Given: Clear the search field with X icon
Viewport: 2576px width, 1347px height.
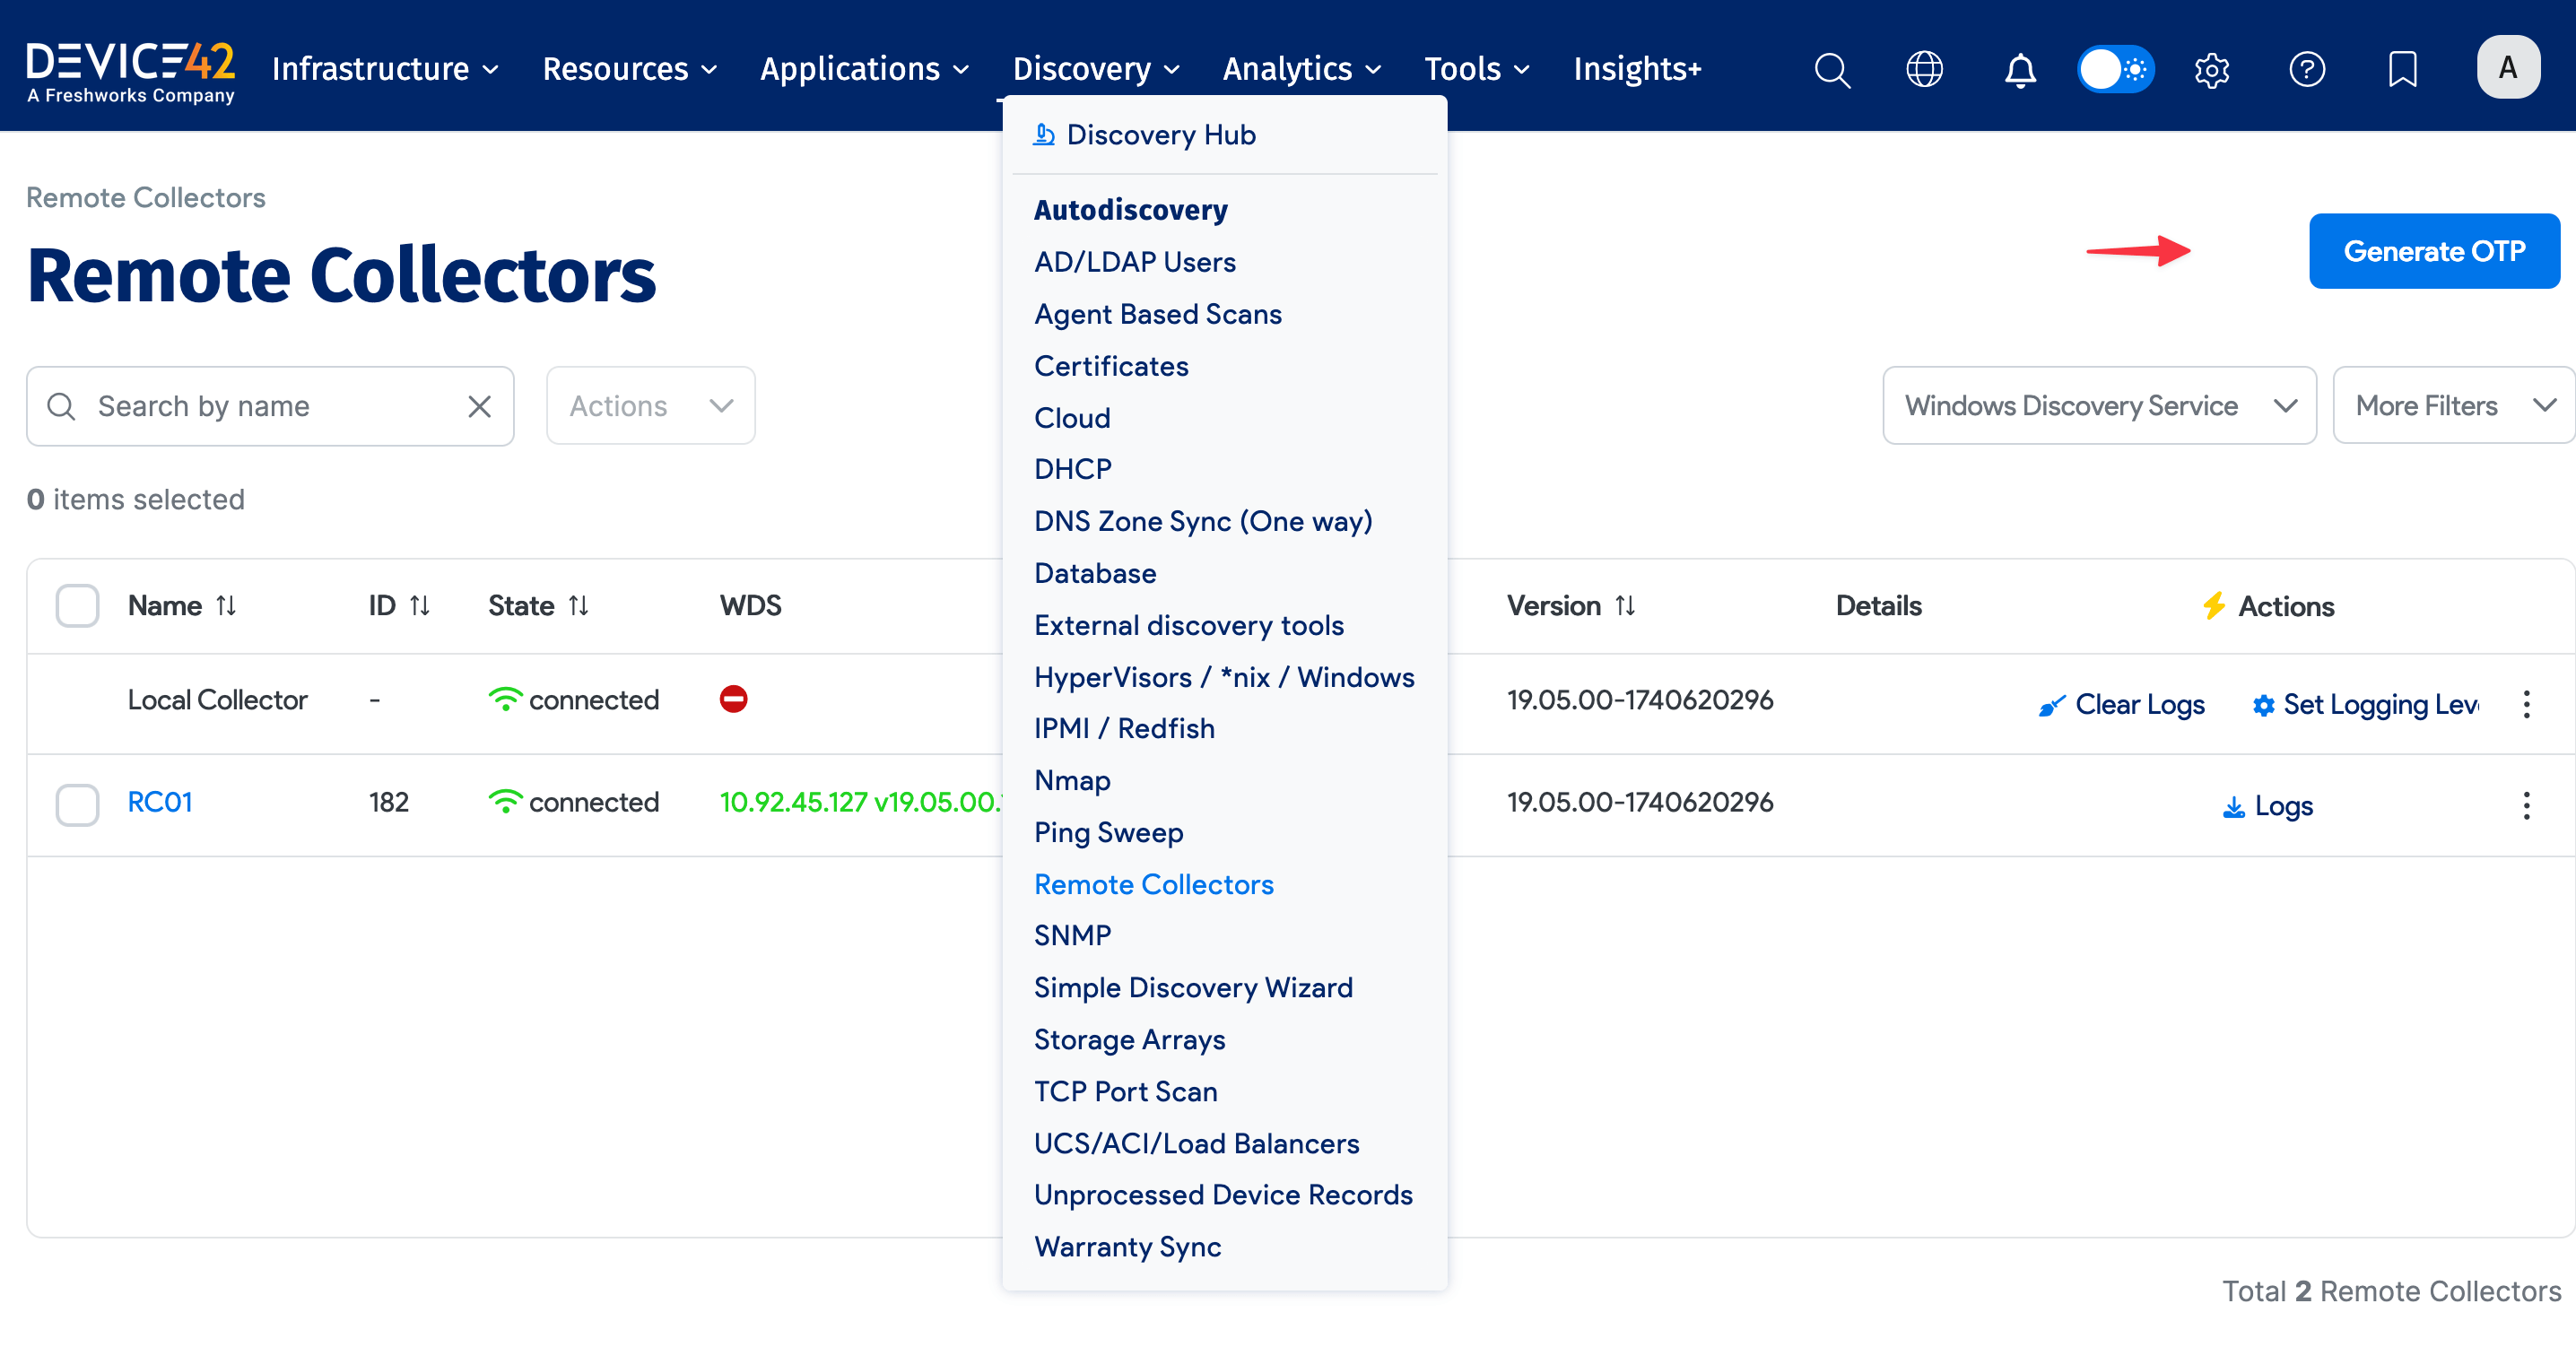Looking at the screenshot, I should pos(480,406).
